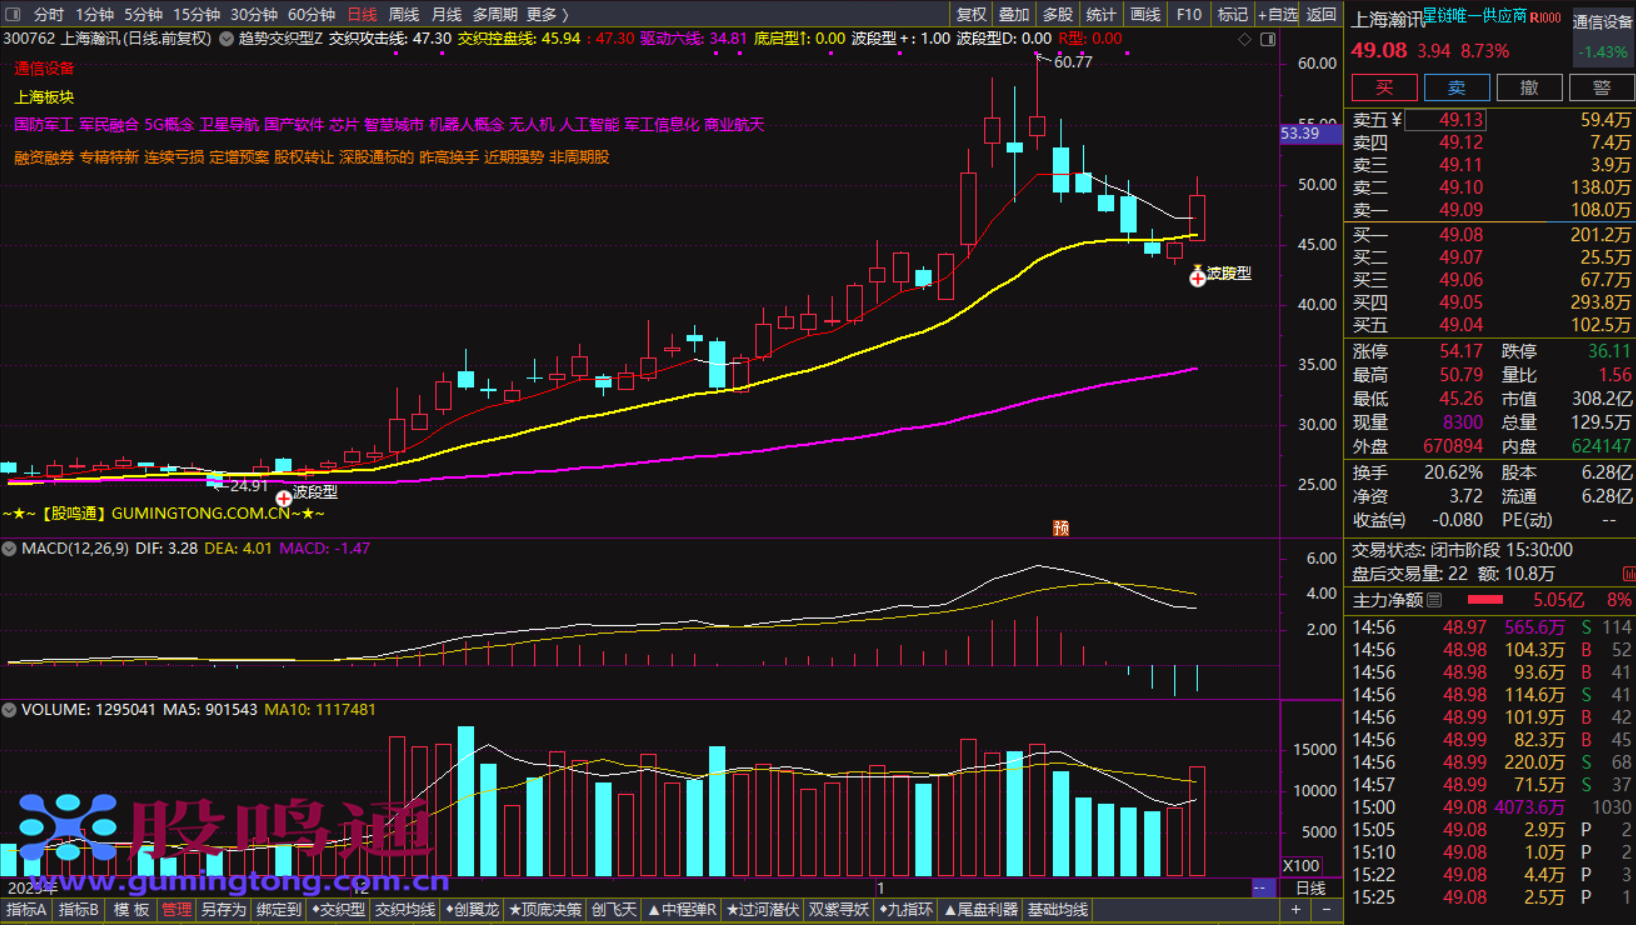Click the 主力净额 list icon

point(1435,600)
